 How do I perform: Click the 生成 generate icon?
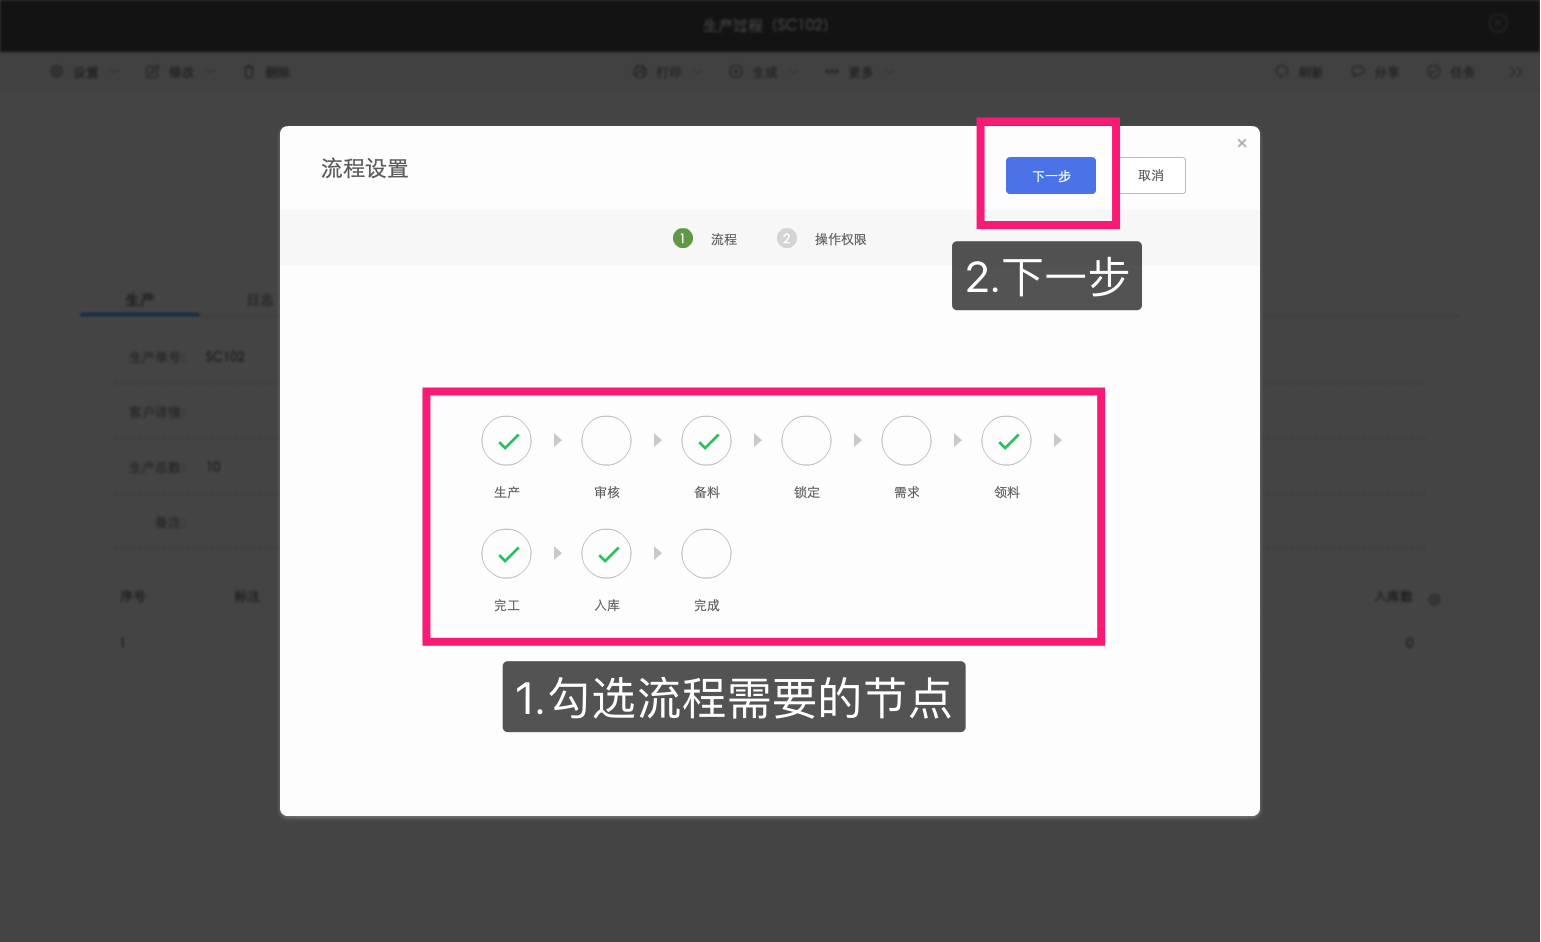click(736, 71)
